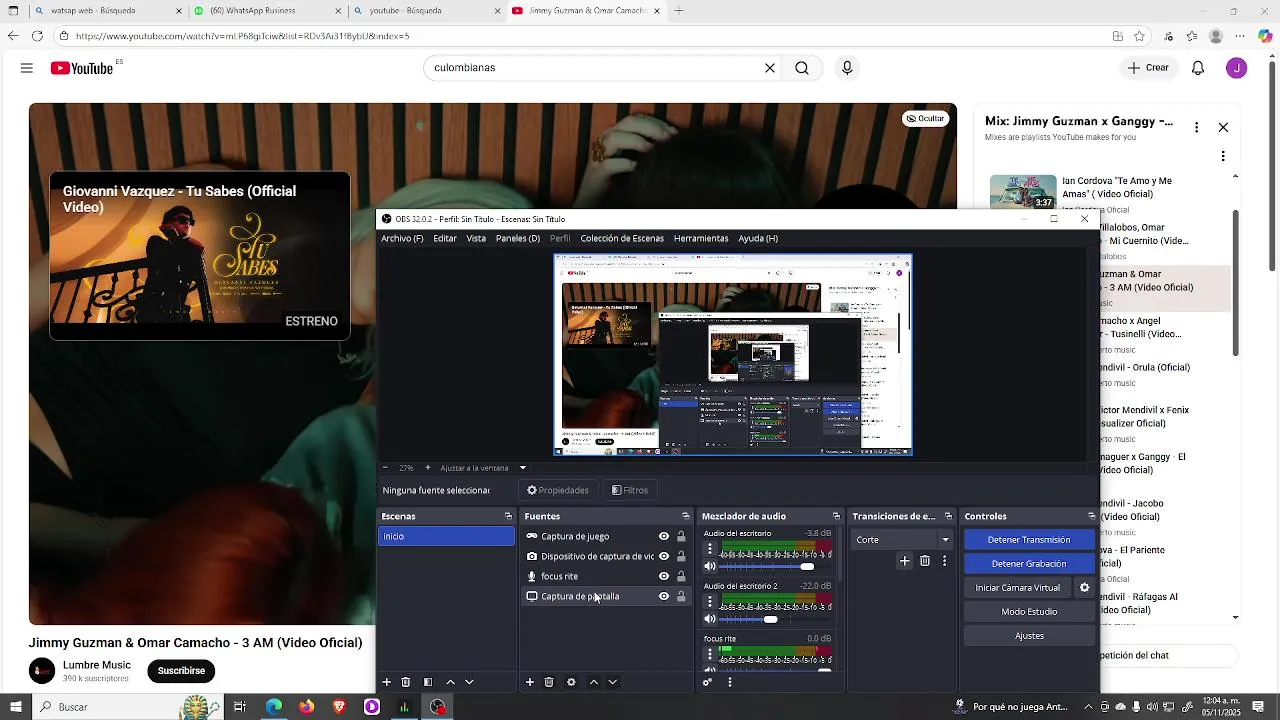This screenshot has height=720, width=1280.
Task: Open scene filters icon in Escenas toolbar
Action: pyautogui.click(x=428, y=682)
